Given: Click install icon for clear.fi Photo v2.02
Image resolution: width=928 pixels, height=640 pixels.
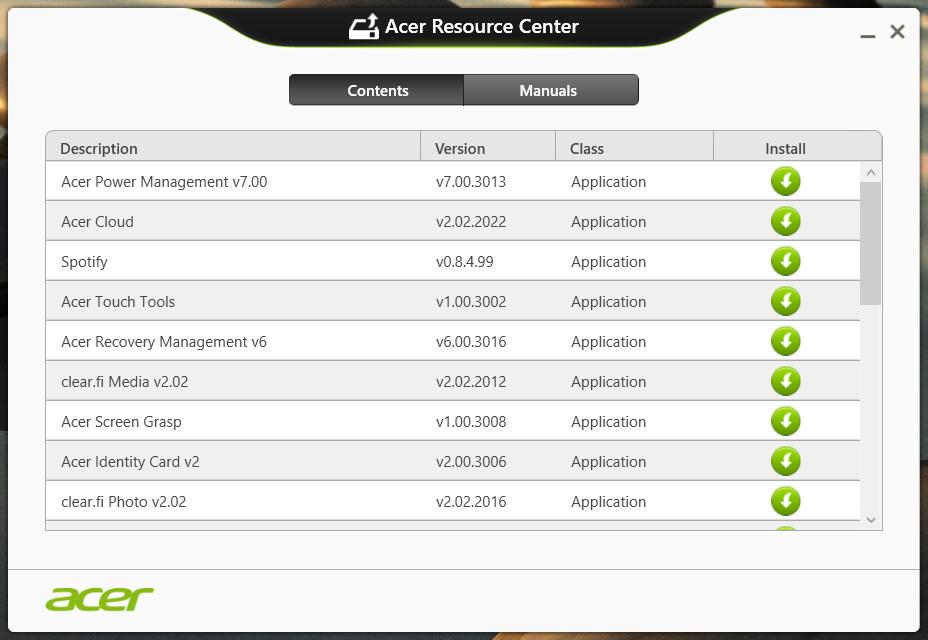Looking at the screenshot, I should tap(785, 501).
